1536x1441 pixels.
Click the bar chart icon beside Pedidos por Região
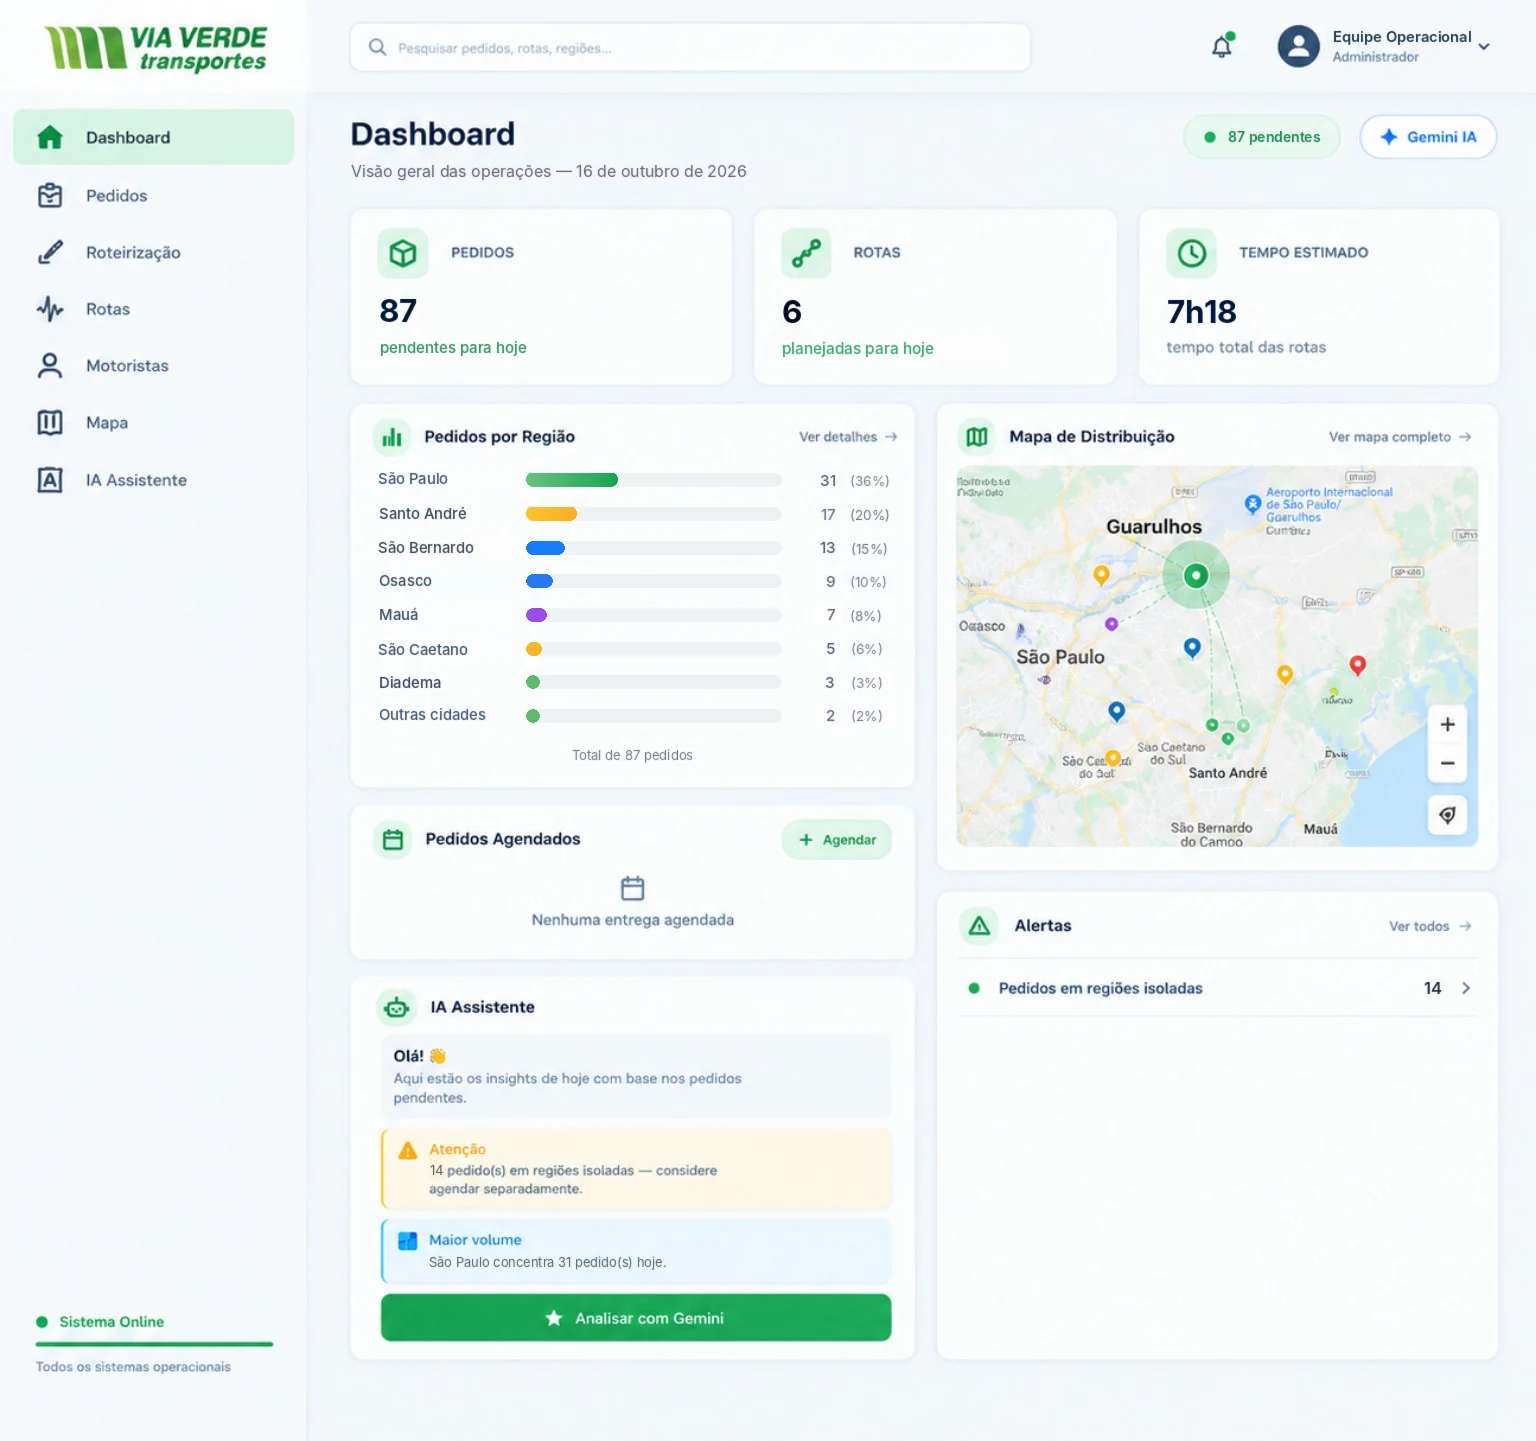pos(392,437)
